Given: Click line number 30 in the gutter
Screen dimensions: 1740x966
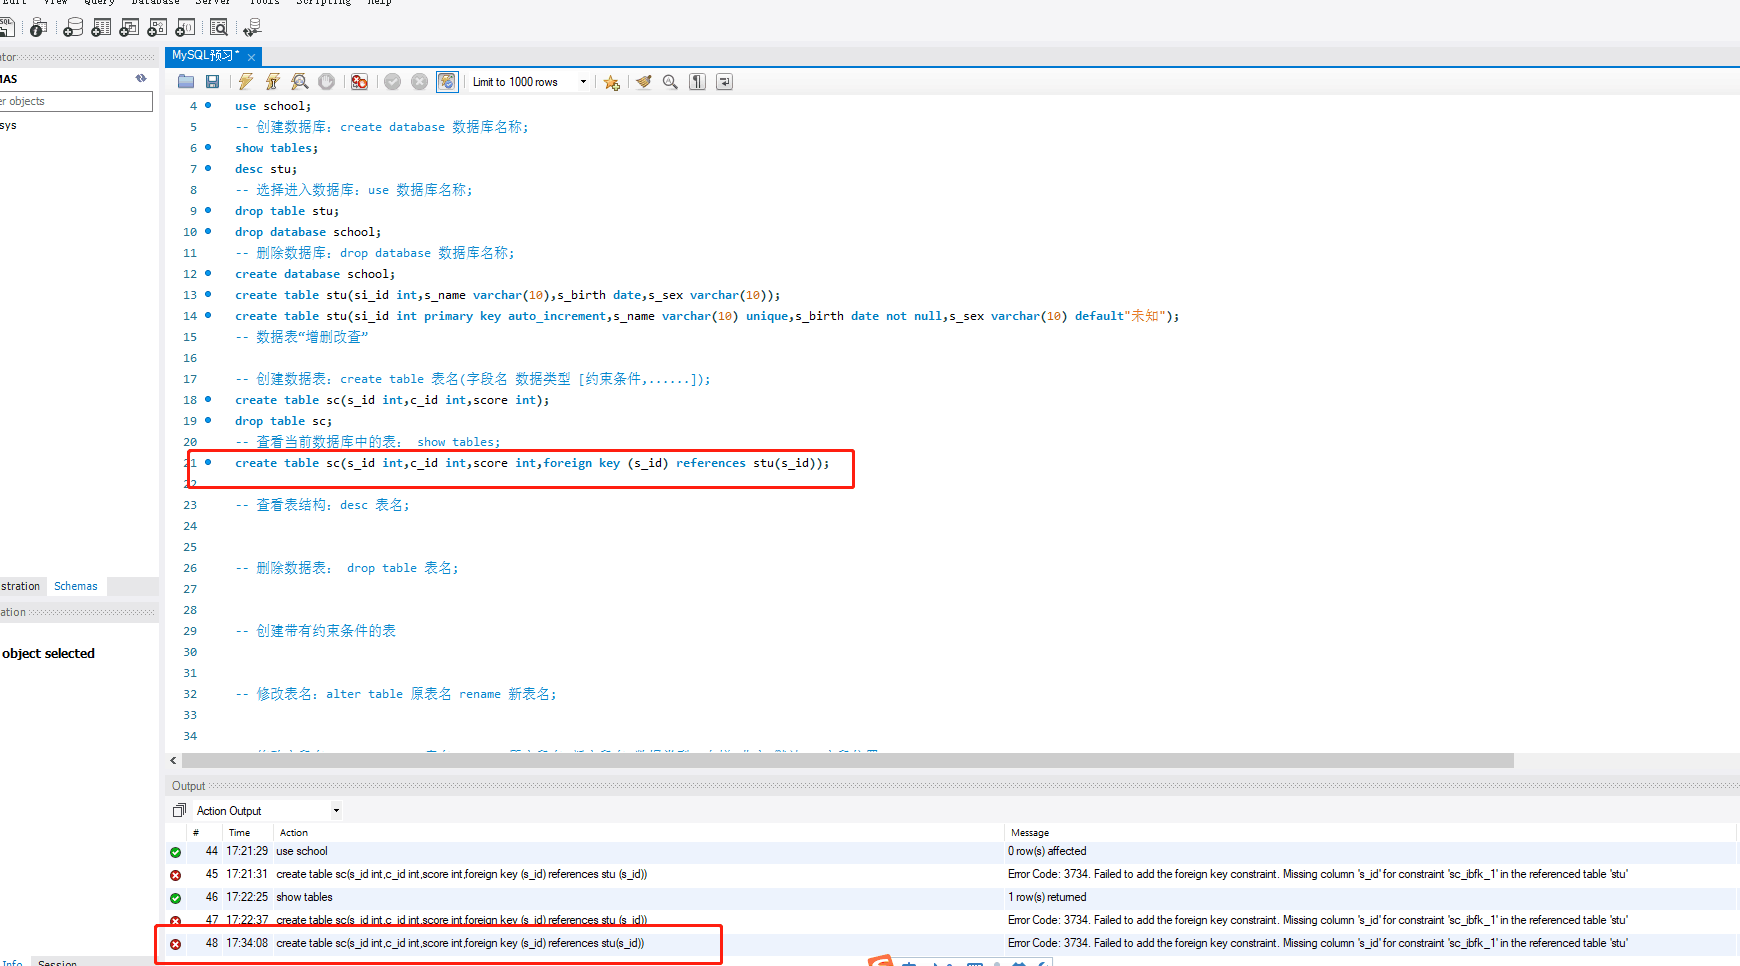Looking at the screenshot, I should click(x=190, y=652).
